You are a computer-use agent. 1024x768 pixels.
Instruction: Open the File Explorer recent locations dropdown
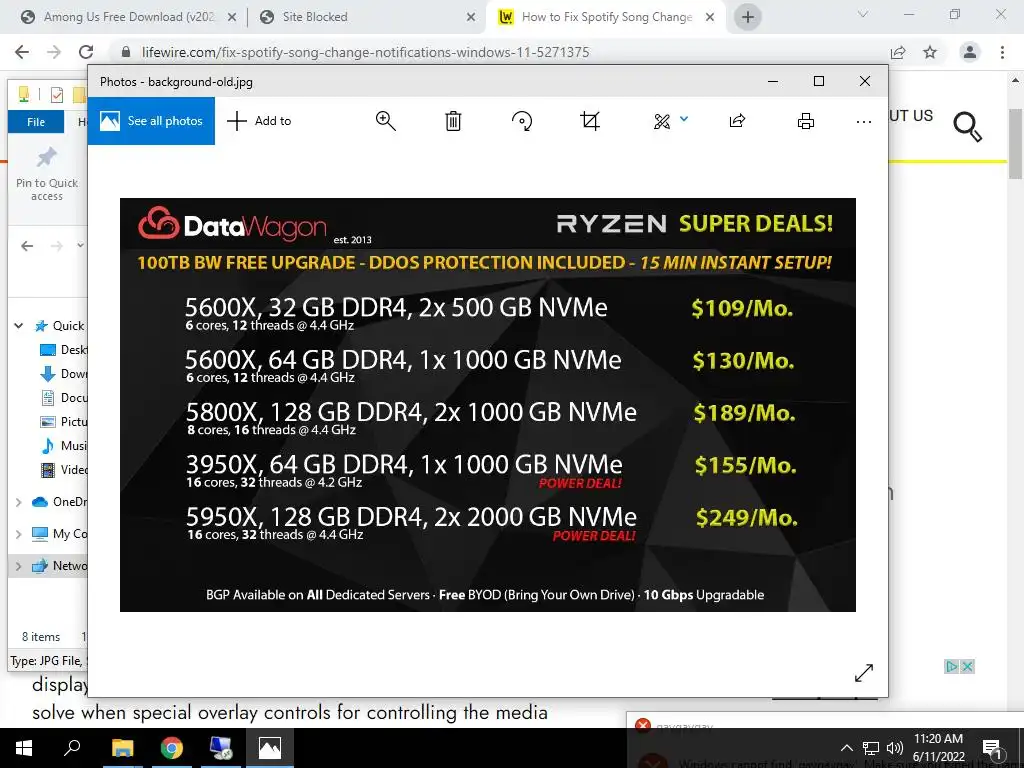(x=80, y=246)
